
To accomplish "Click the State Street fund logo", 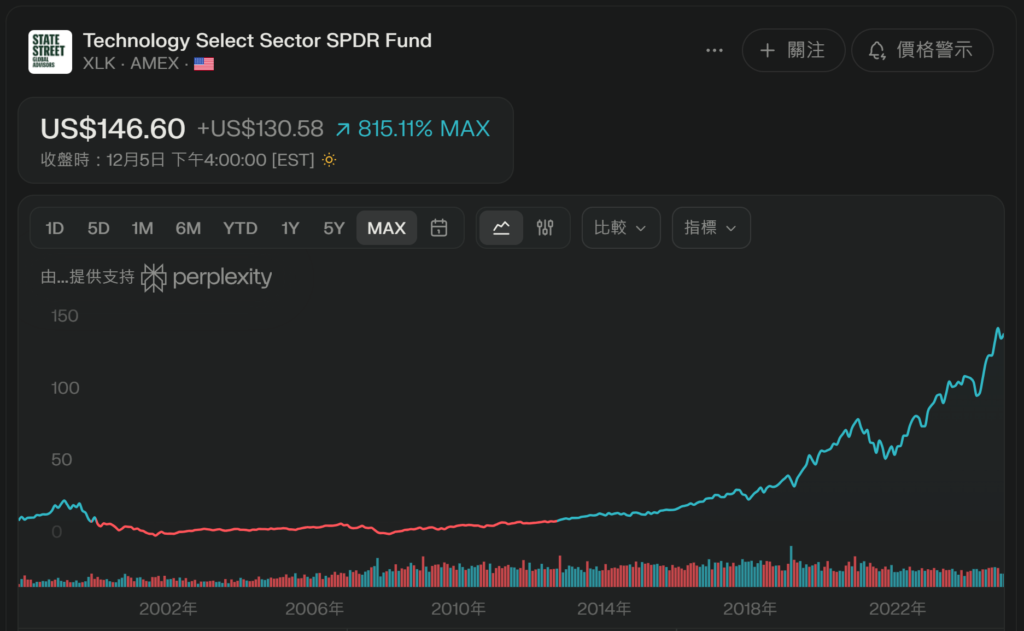I will [x=50, y=51].
